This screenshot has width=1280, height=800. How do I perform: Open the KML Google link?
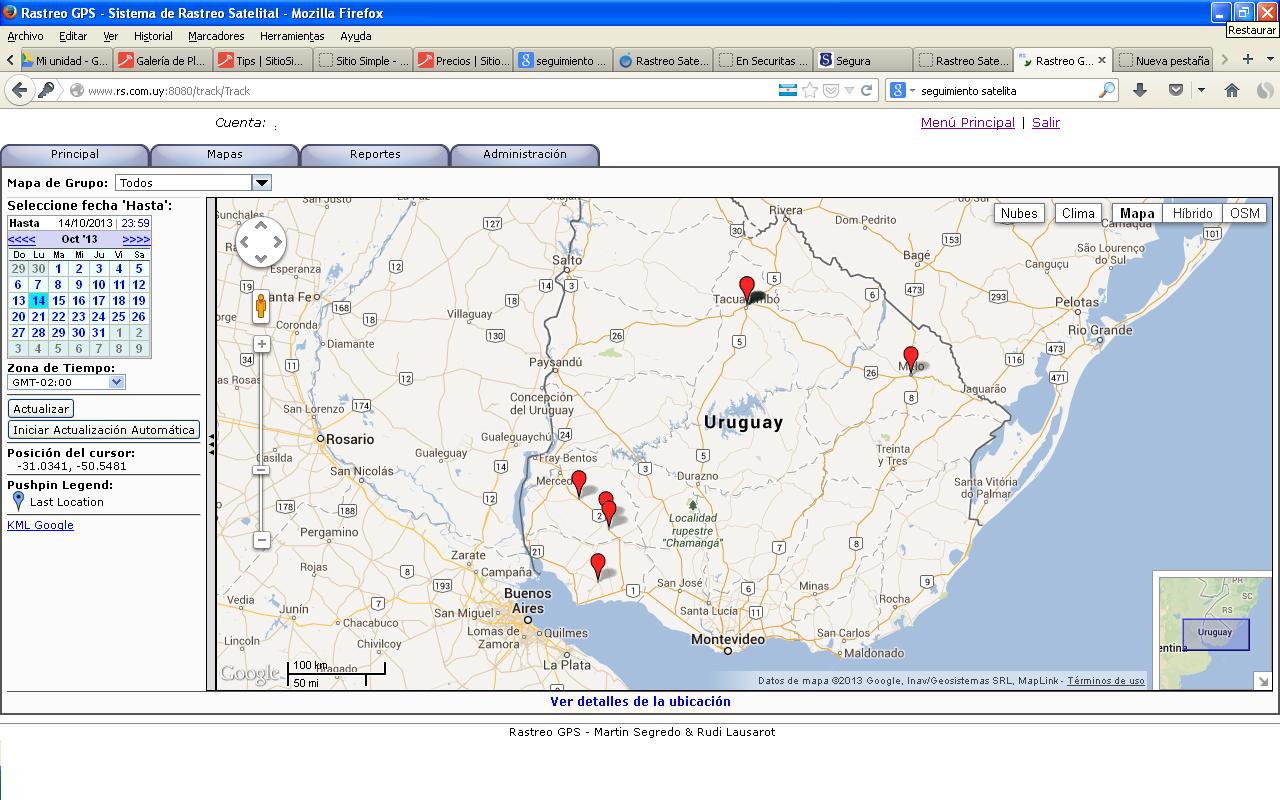(40, 525)
